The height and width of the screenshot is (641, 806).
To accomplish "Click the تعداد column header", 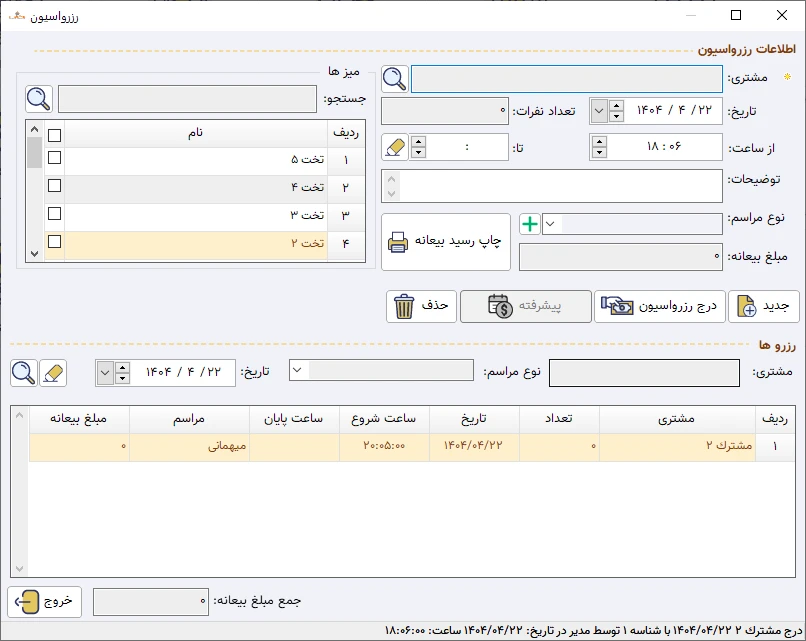I will pyautogui.click(x=559, y=419).
